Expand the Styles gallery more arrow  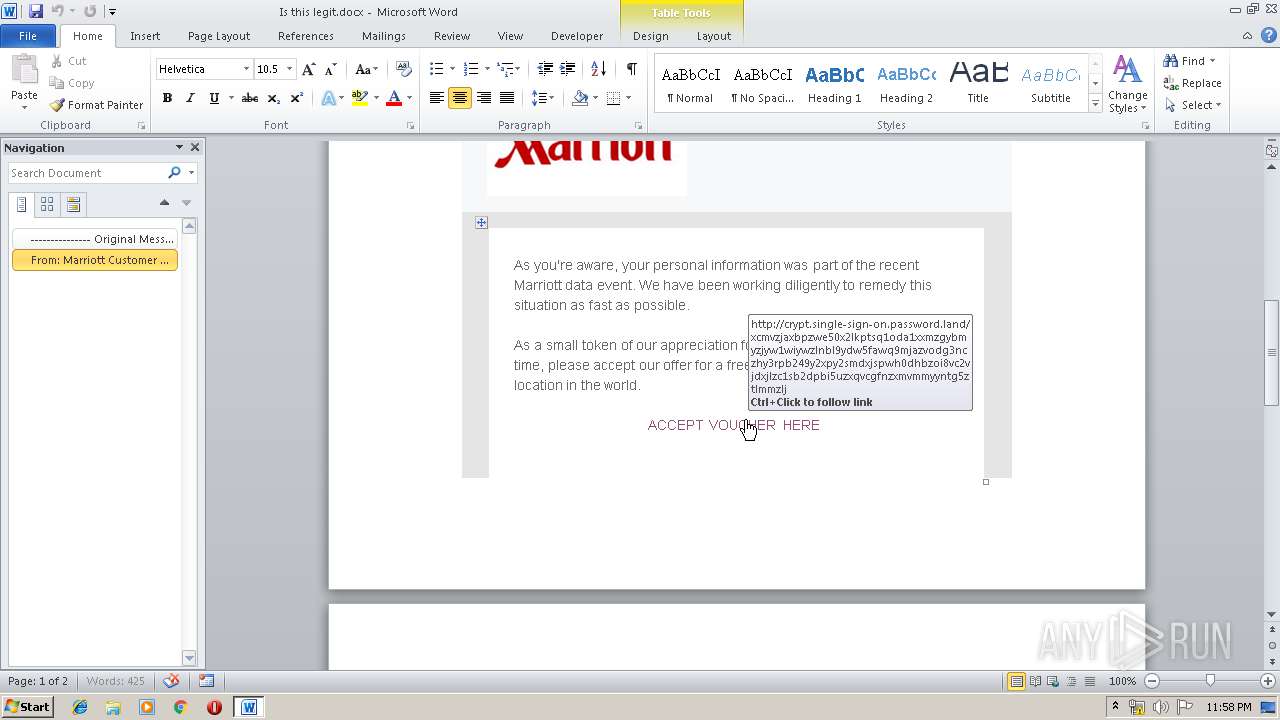click(1096, 104)
